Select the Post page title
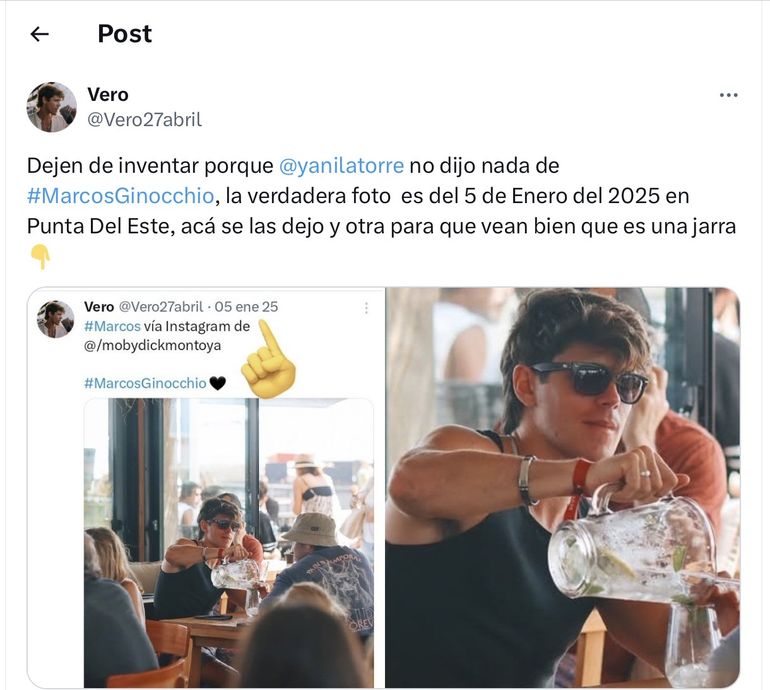 coord(124,34)
